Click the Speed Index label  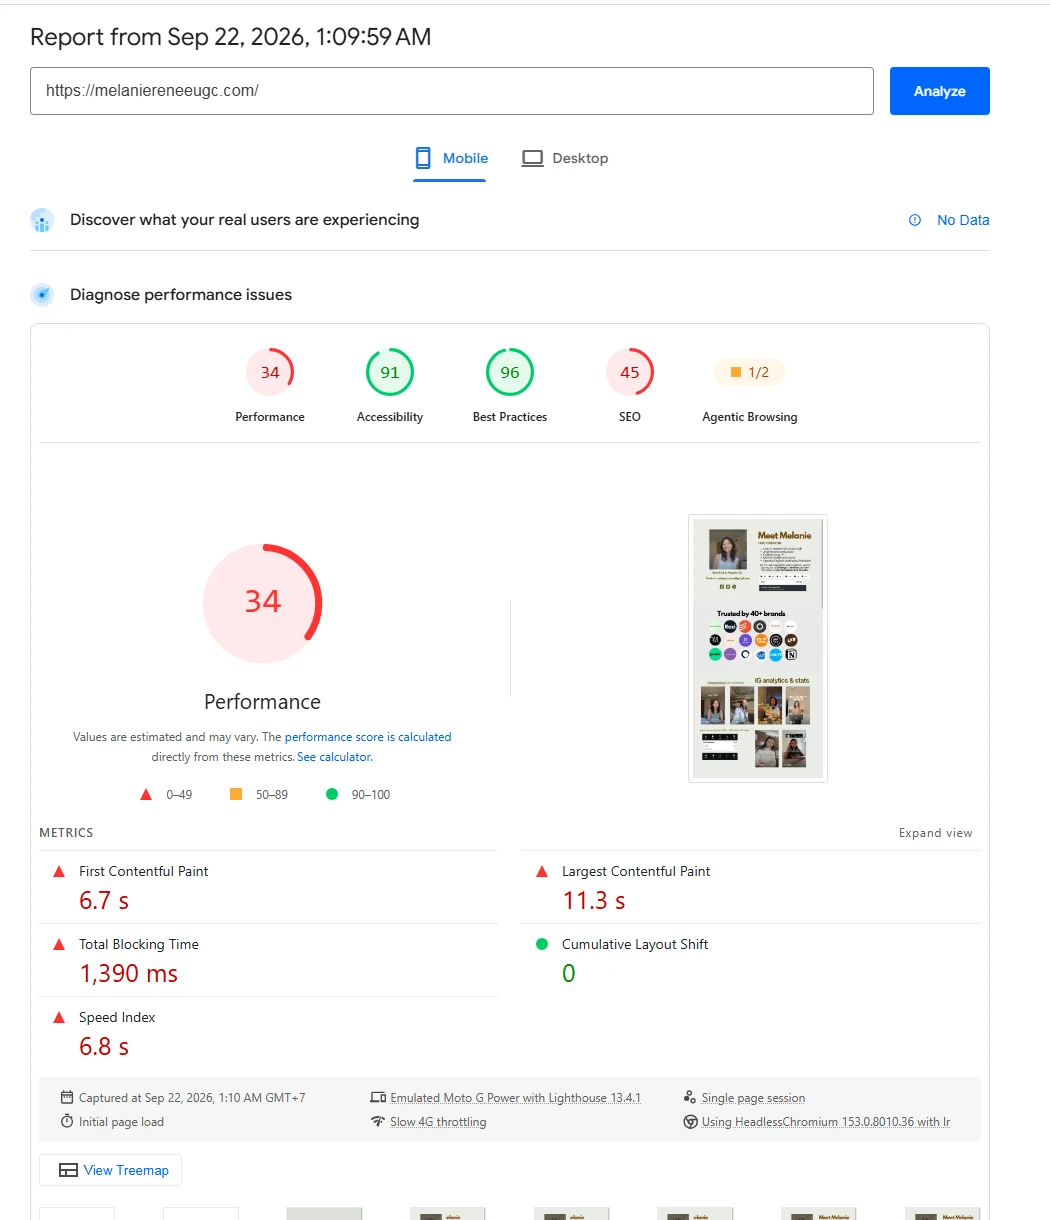(x=118, y=1017)
